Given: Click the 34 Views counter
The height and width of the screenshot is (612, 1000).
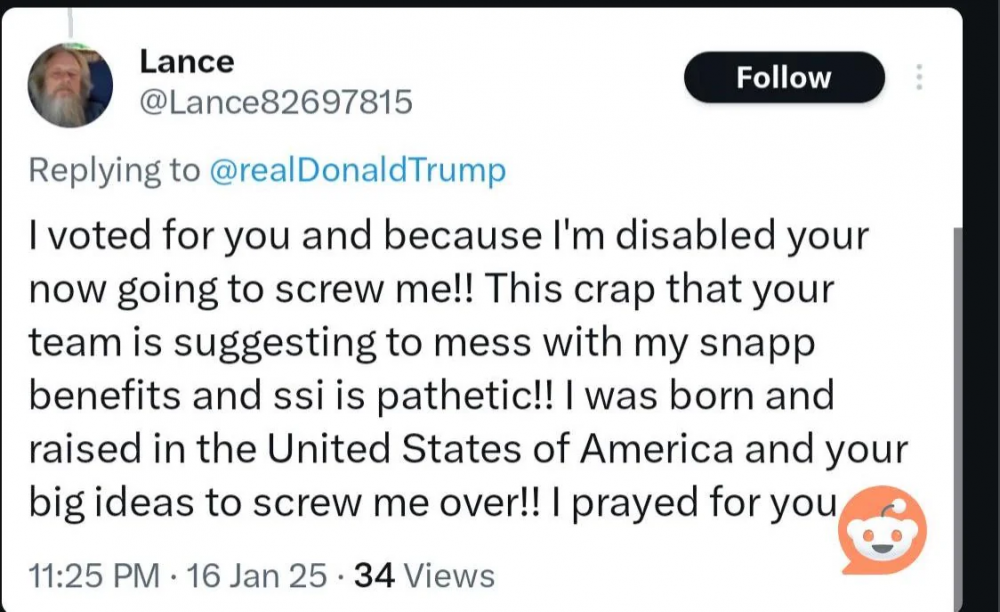Looking at the screenshot, I should click(425, 575).
